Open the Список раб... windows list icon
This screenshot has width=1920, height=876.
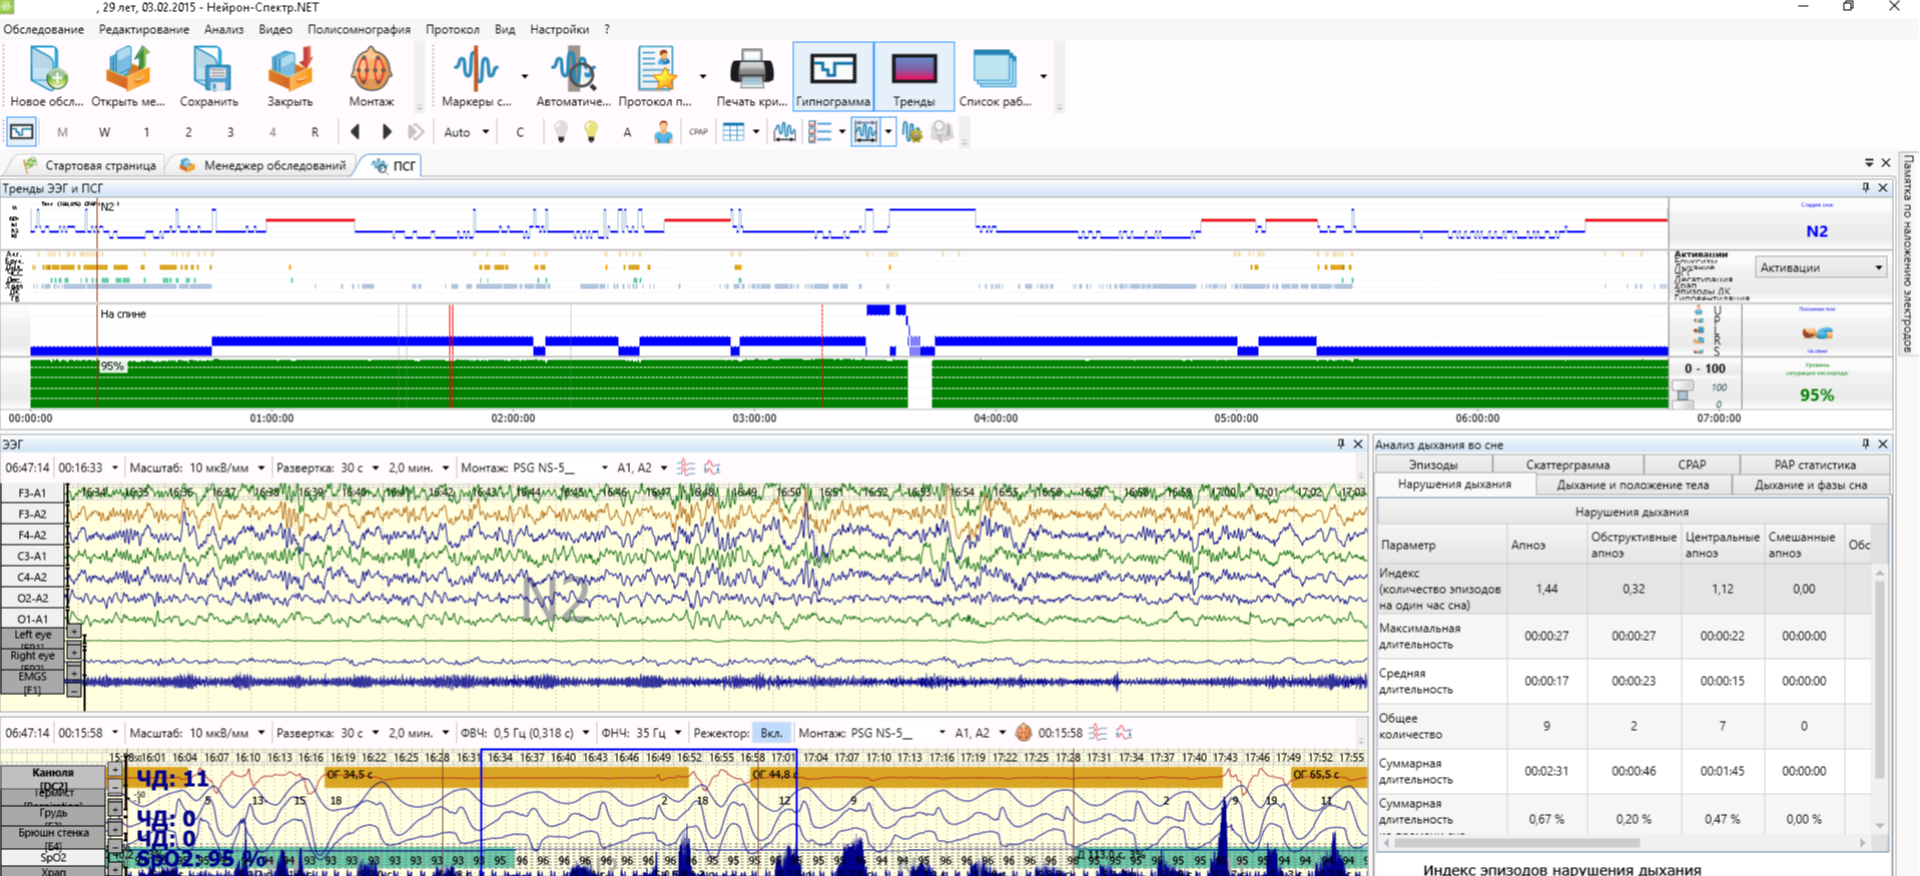click(x=994, y=69)
